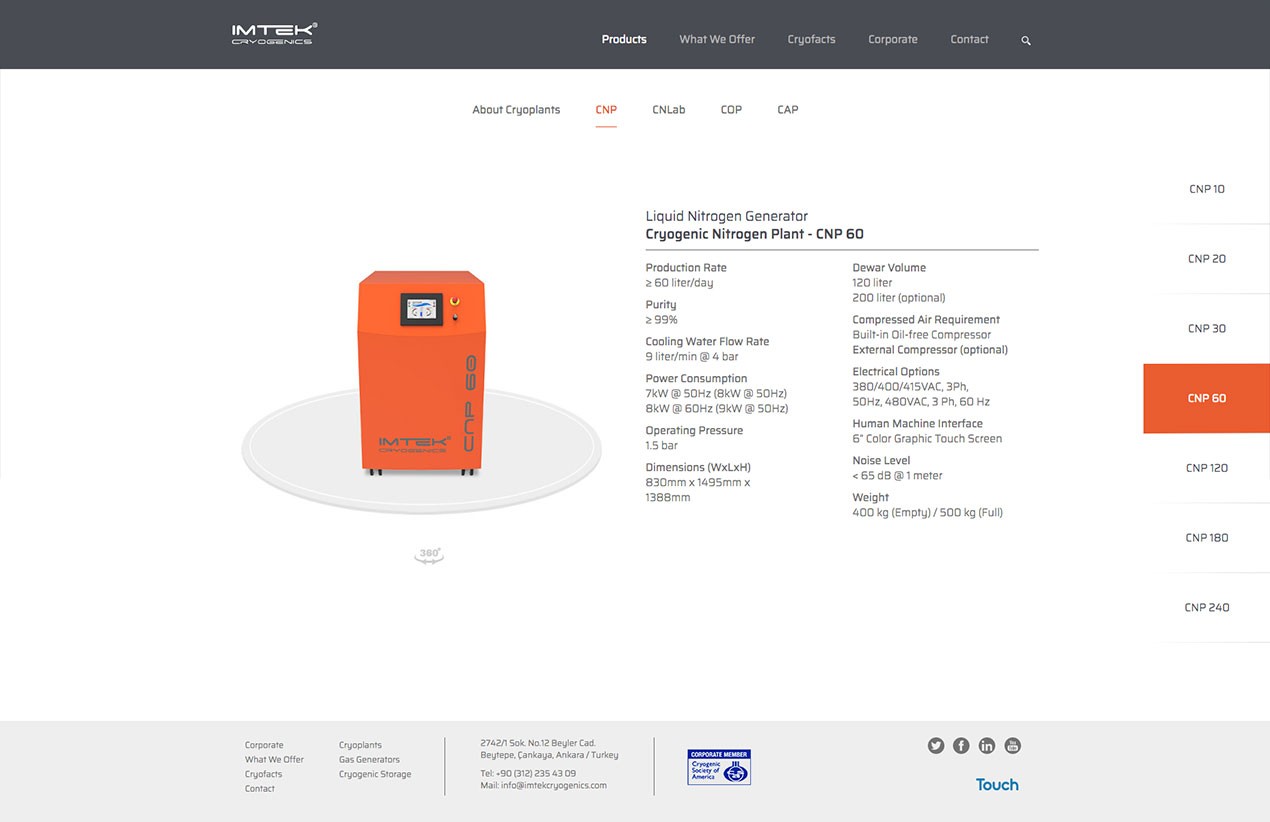This screenshot has height=822, width=1270.
Task: Click the telephone number in footer
Action: click(537, 774)
